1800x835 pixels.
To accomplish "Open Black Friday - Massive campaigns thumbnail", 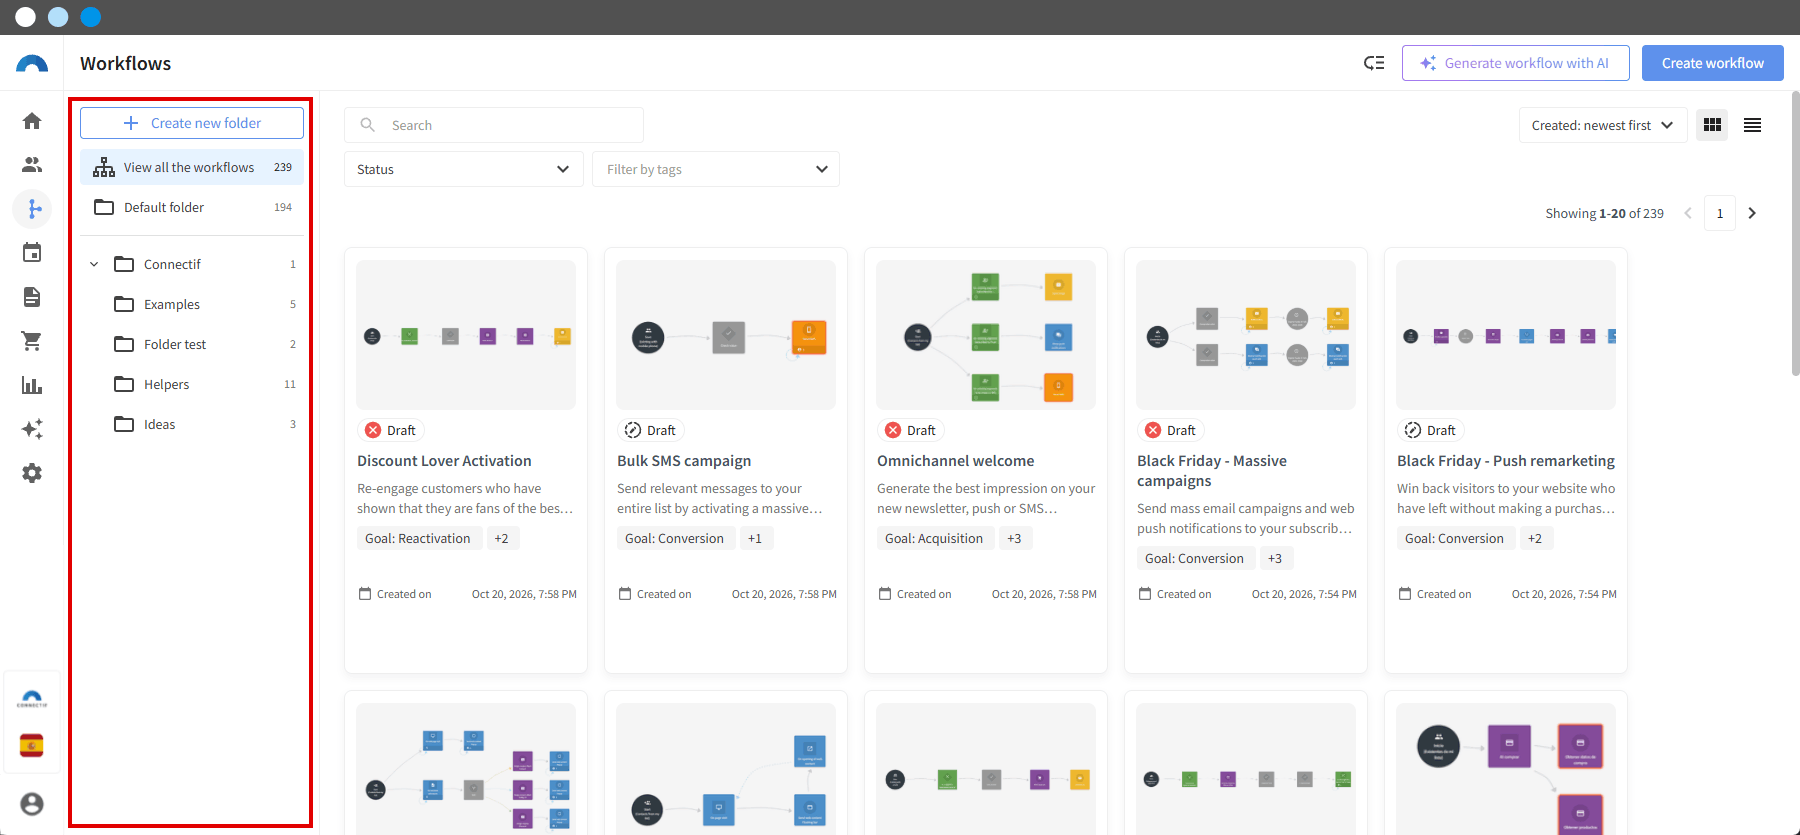I will click(x=1246, y=335).
